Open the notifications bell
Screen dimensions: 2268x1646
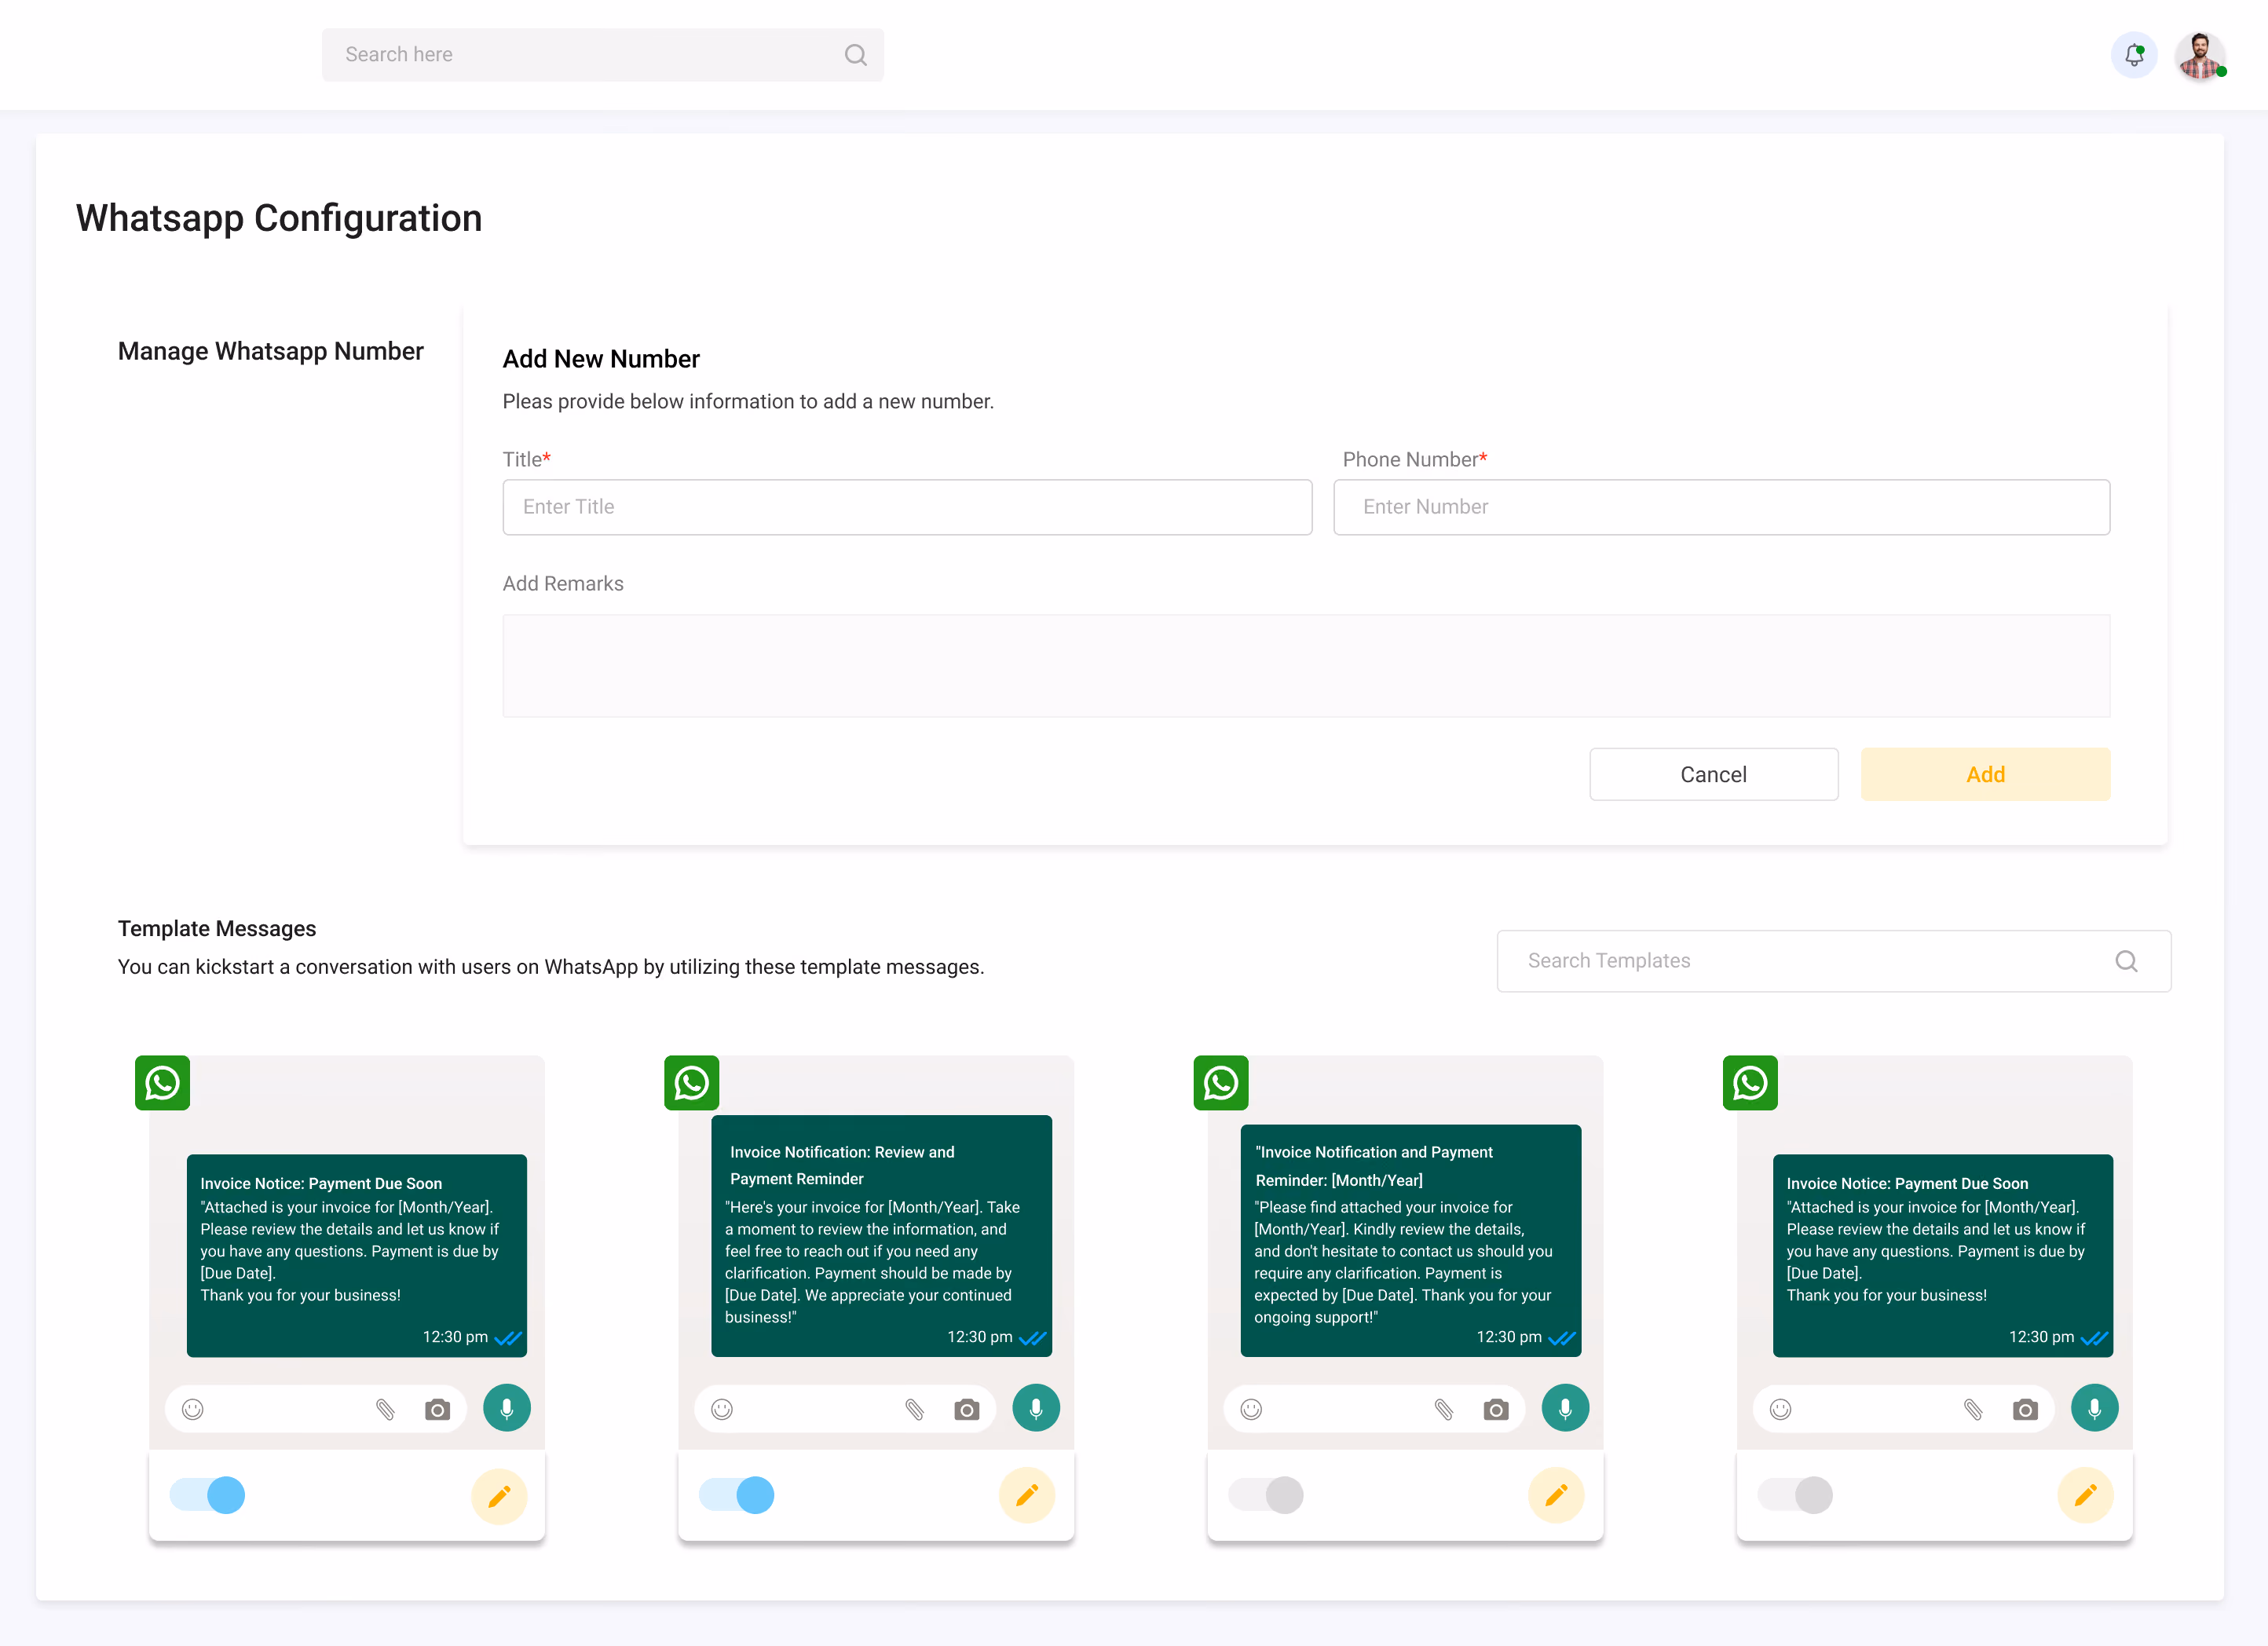[x=2133, y=55]
